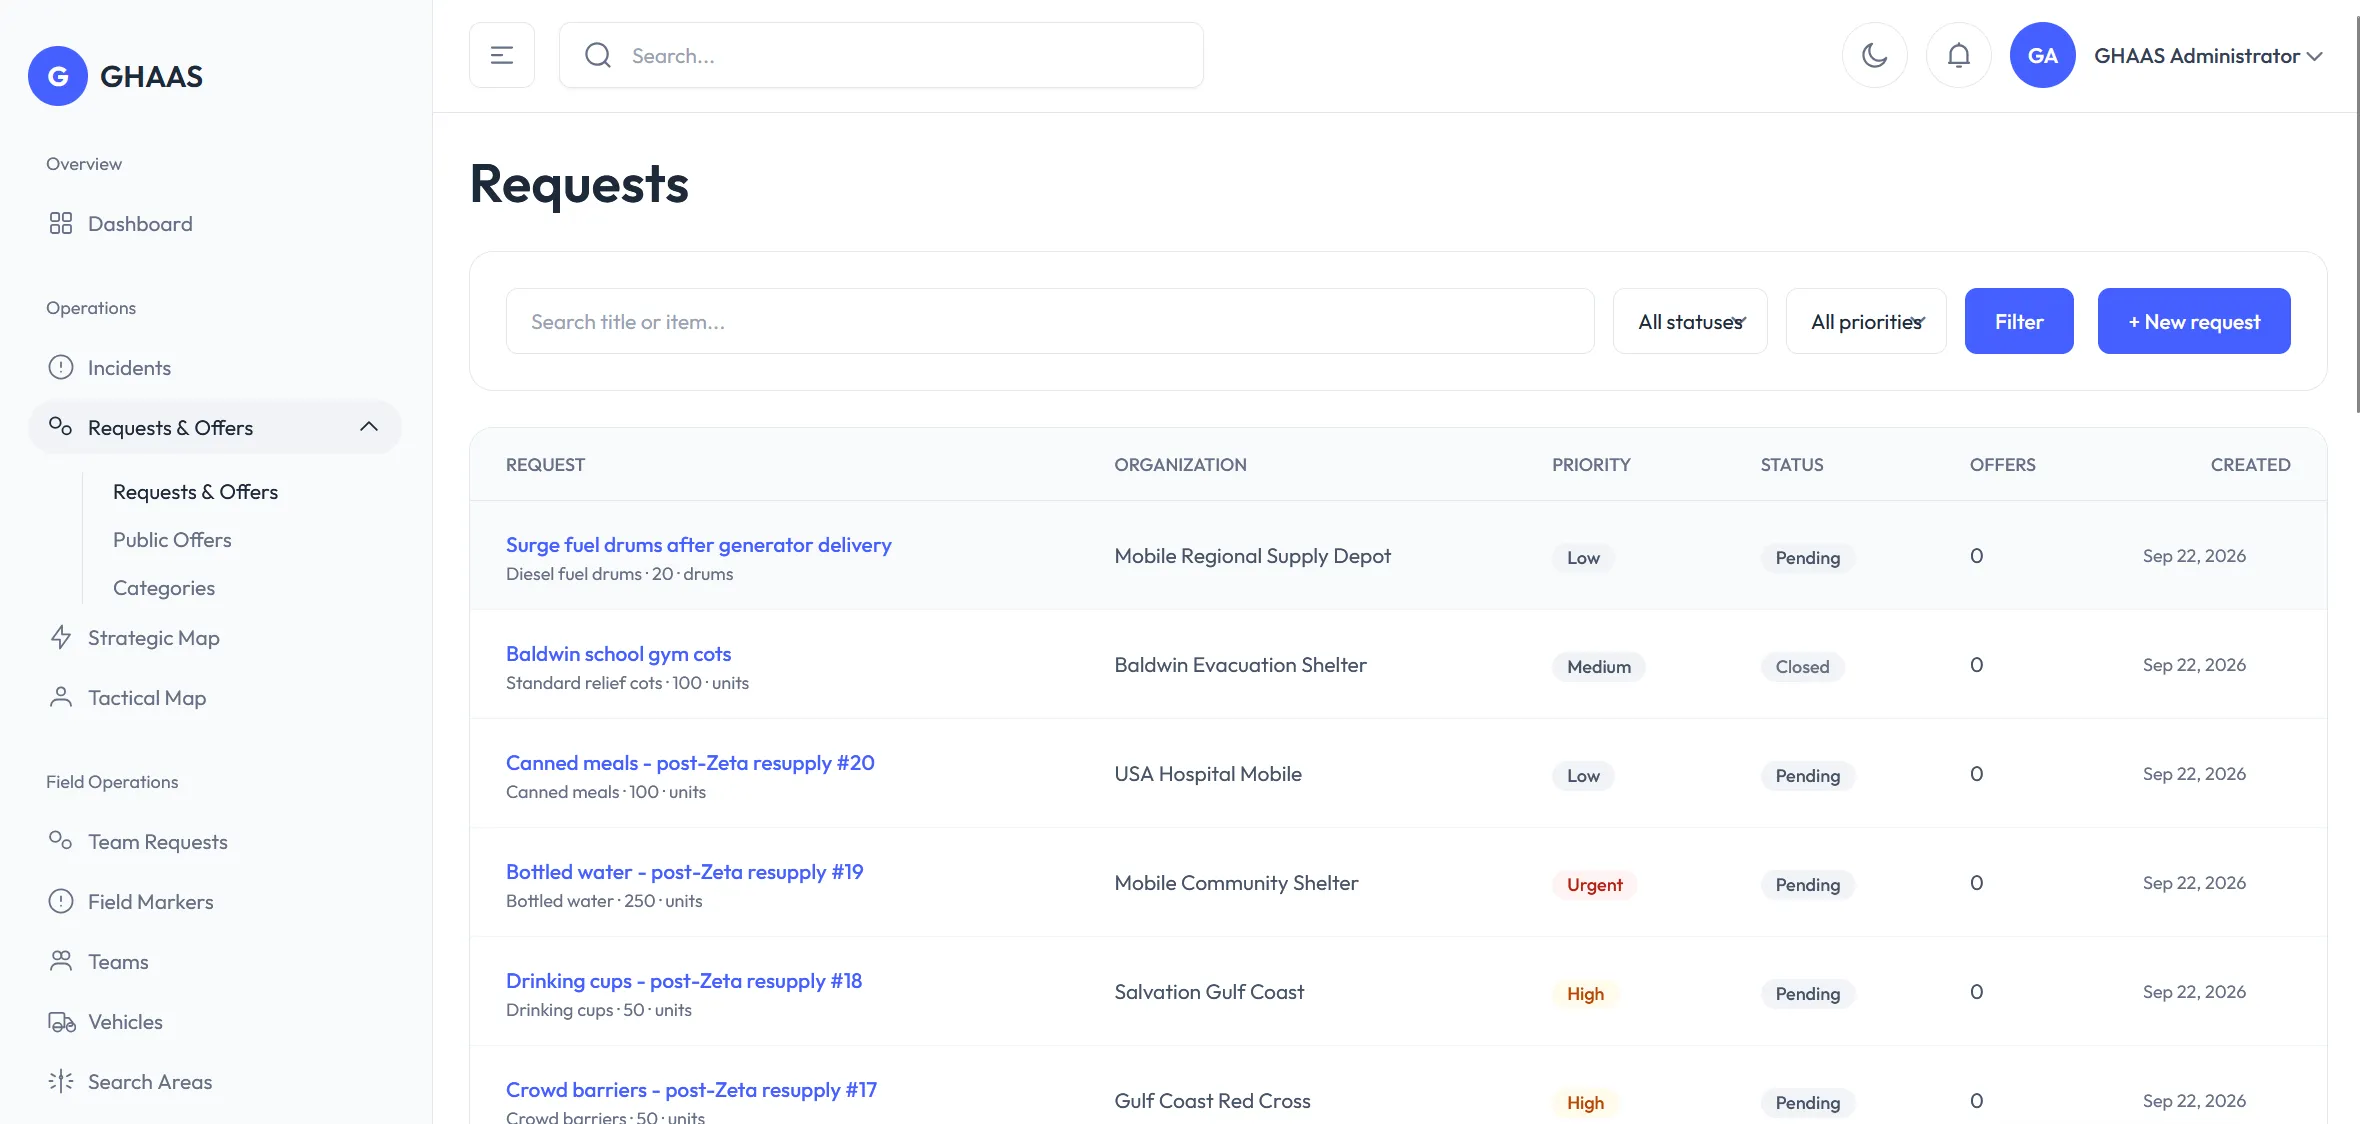Click USA Hospital Mobile cell
The image size is (2360, 1124).
click(1208, 774)
